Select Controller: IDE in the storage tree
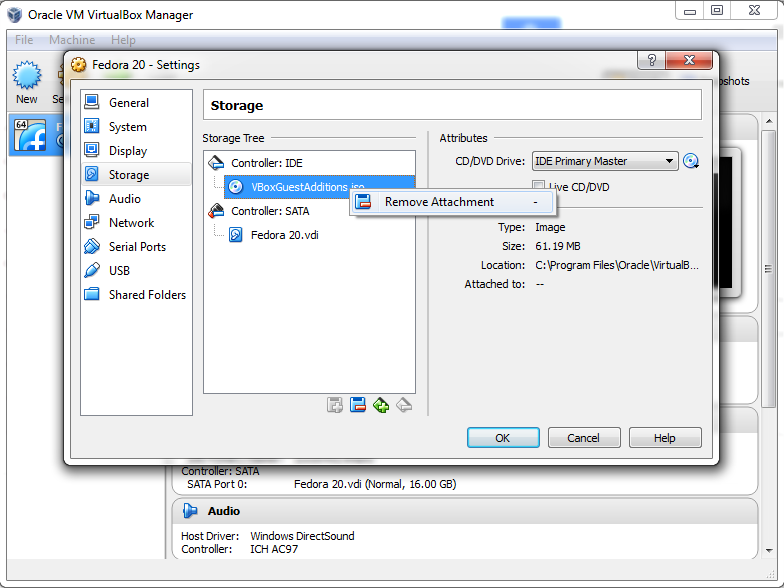The height and width of the screenshot is (588, 784). click(x=266, y=163)
